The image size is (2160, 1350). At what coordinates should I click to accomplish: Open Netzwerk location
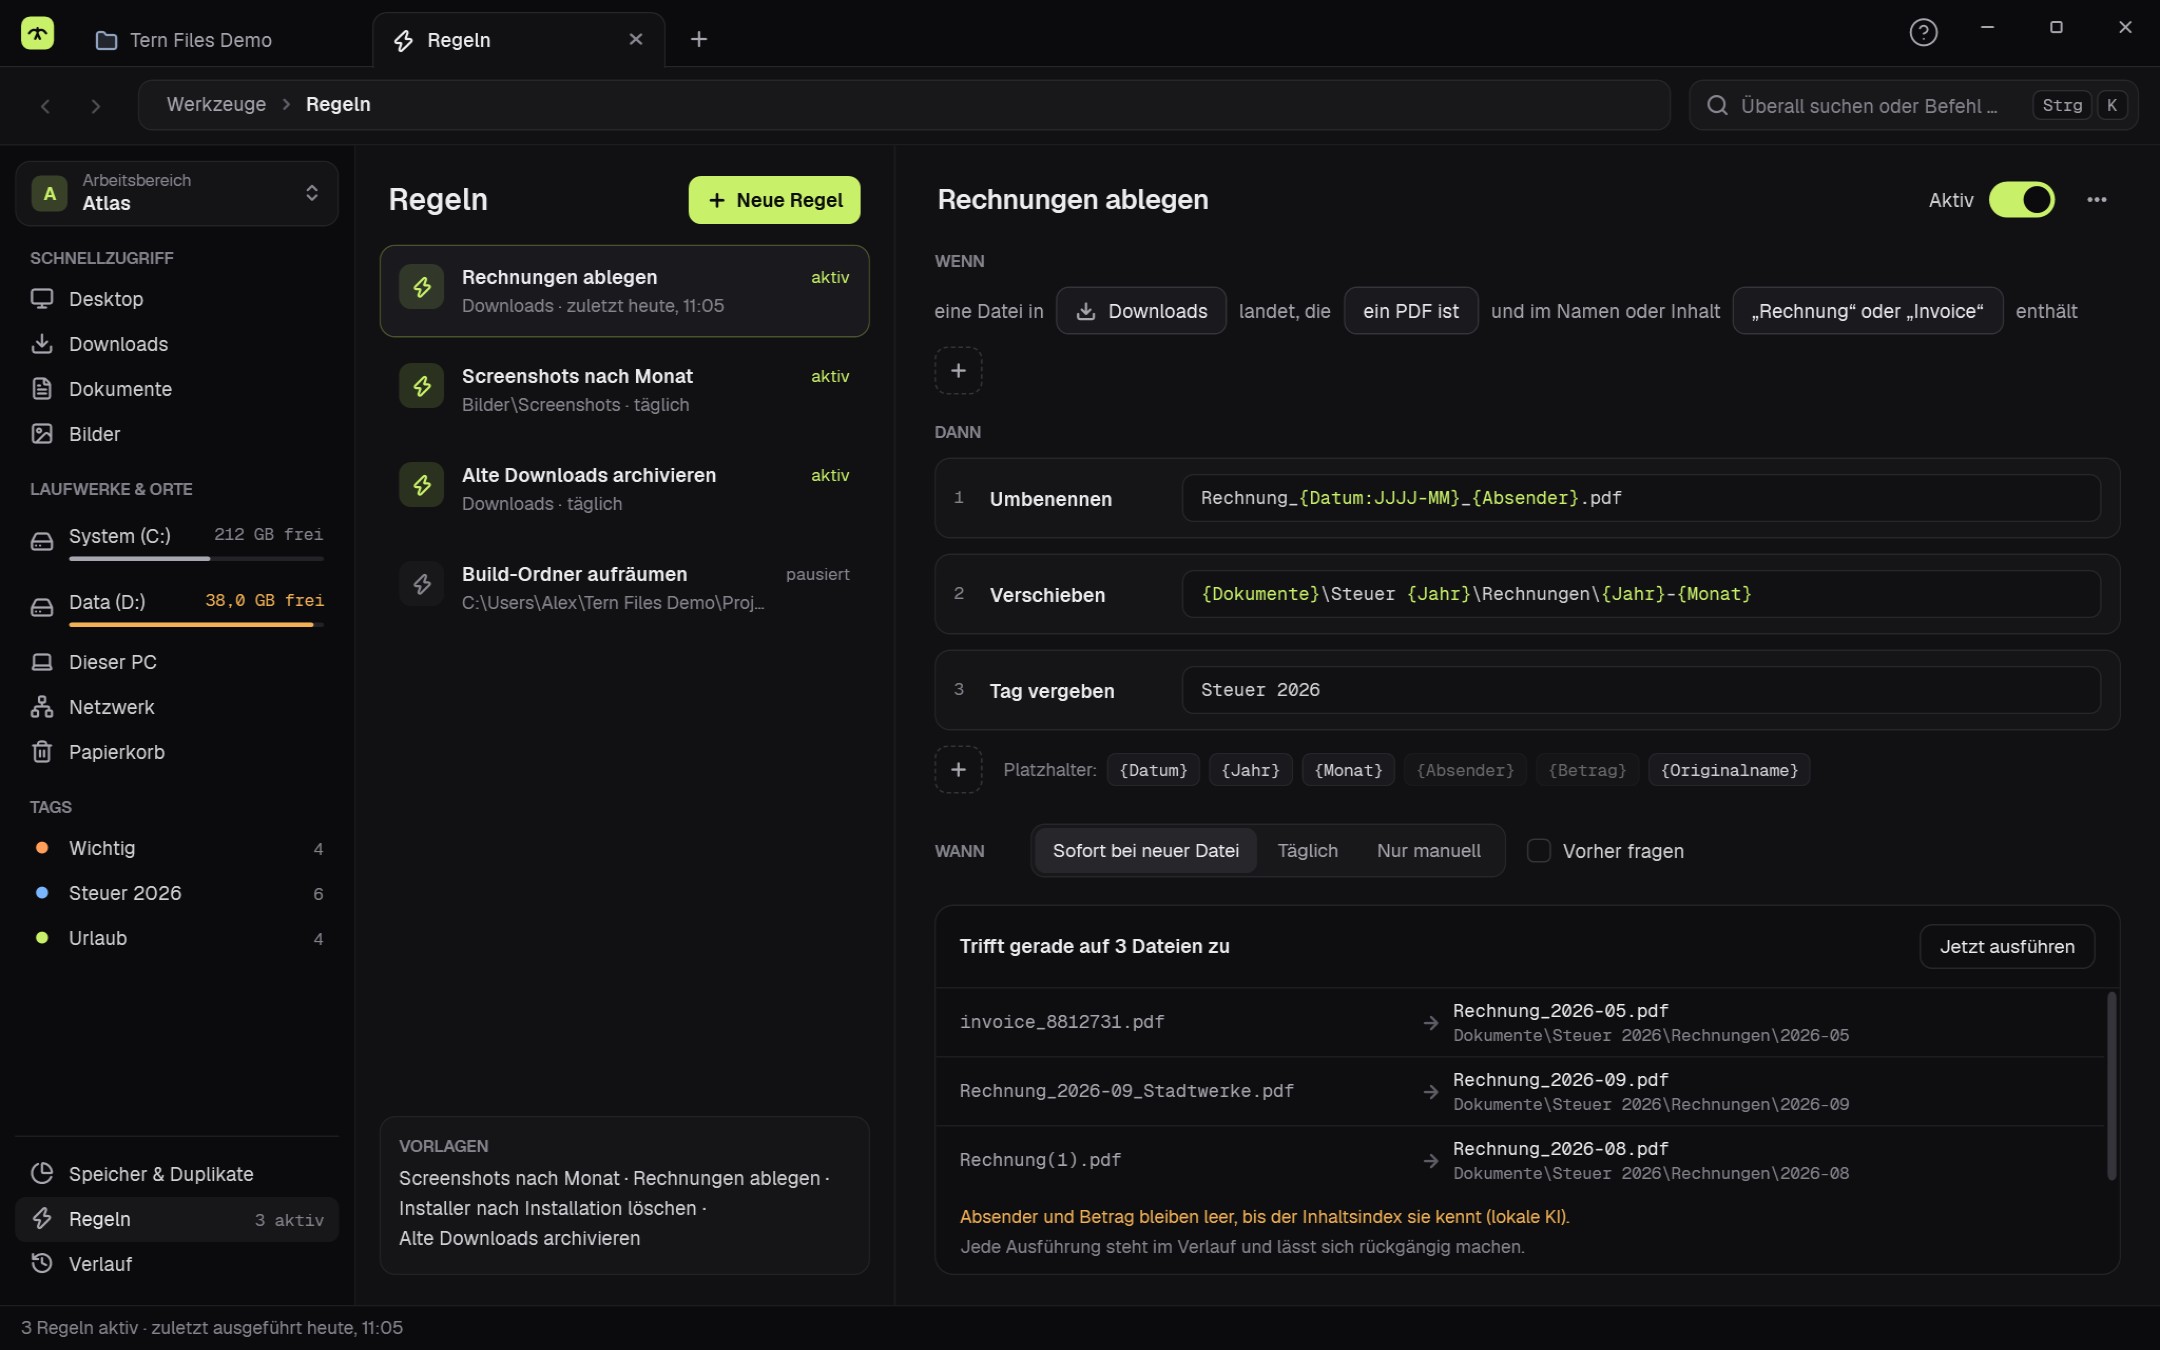177,707
